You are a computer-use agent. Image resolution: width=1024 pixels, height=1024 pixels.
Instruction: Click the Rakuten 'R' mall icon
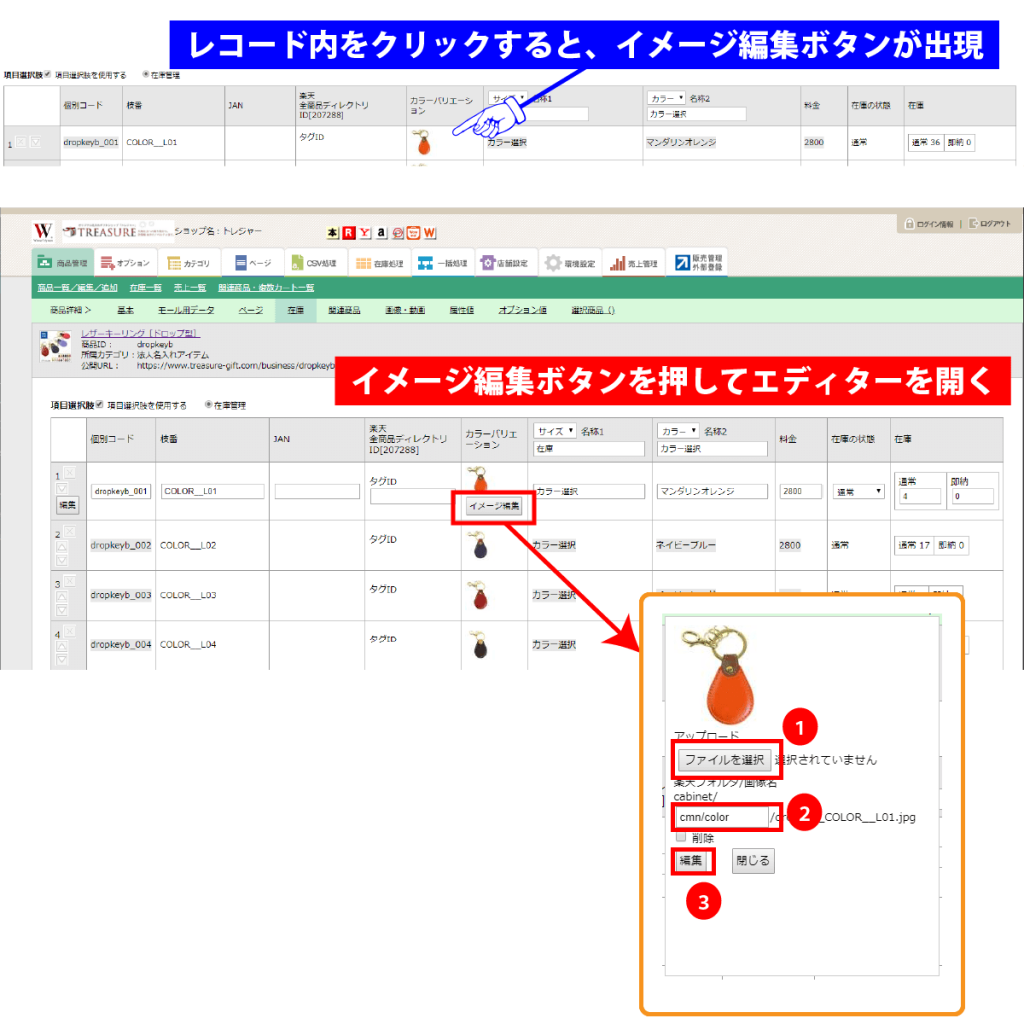[x=349, y=232]
